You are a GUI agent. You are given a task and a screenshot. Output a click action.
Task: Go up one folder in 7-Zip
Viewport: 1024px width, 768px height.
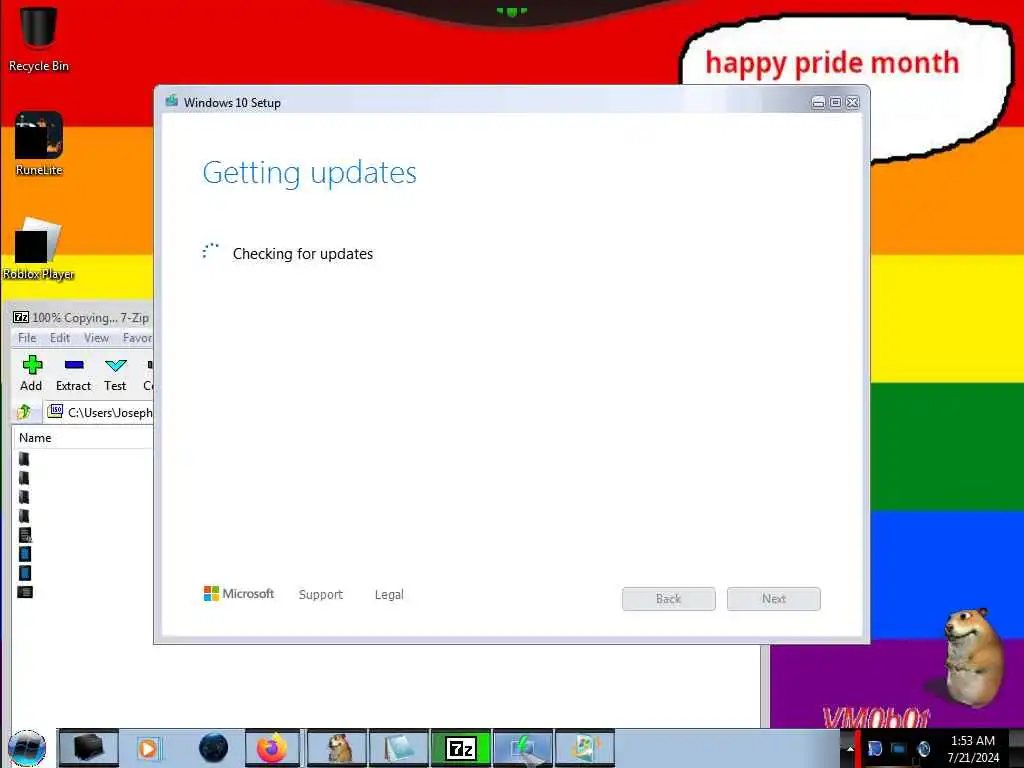coord(25,411)
